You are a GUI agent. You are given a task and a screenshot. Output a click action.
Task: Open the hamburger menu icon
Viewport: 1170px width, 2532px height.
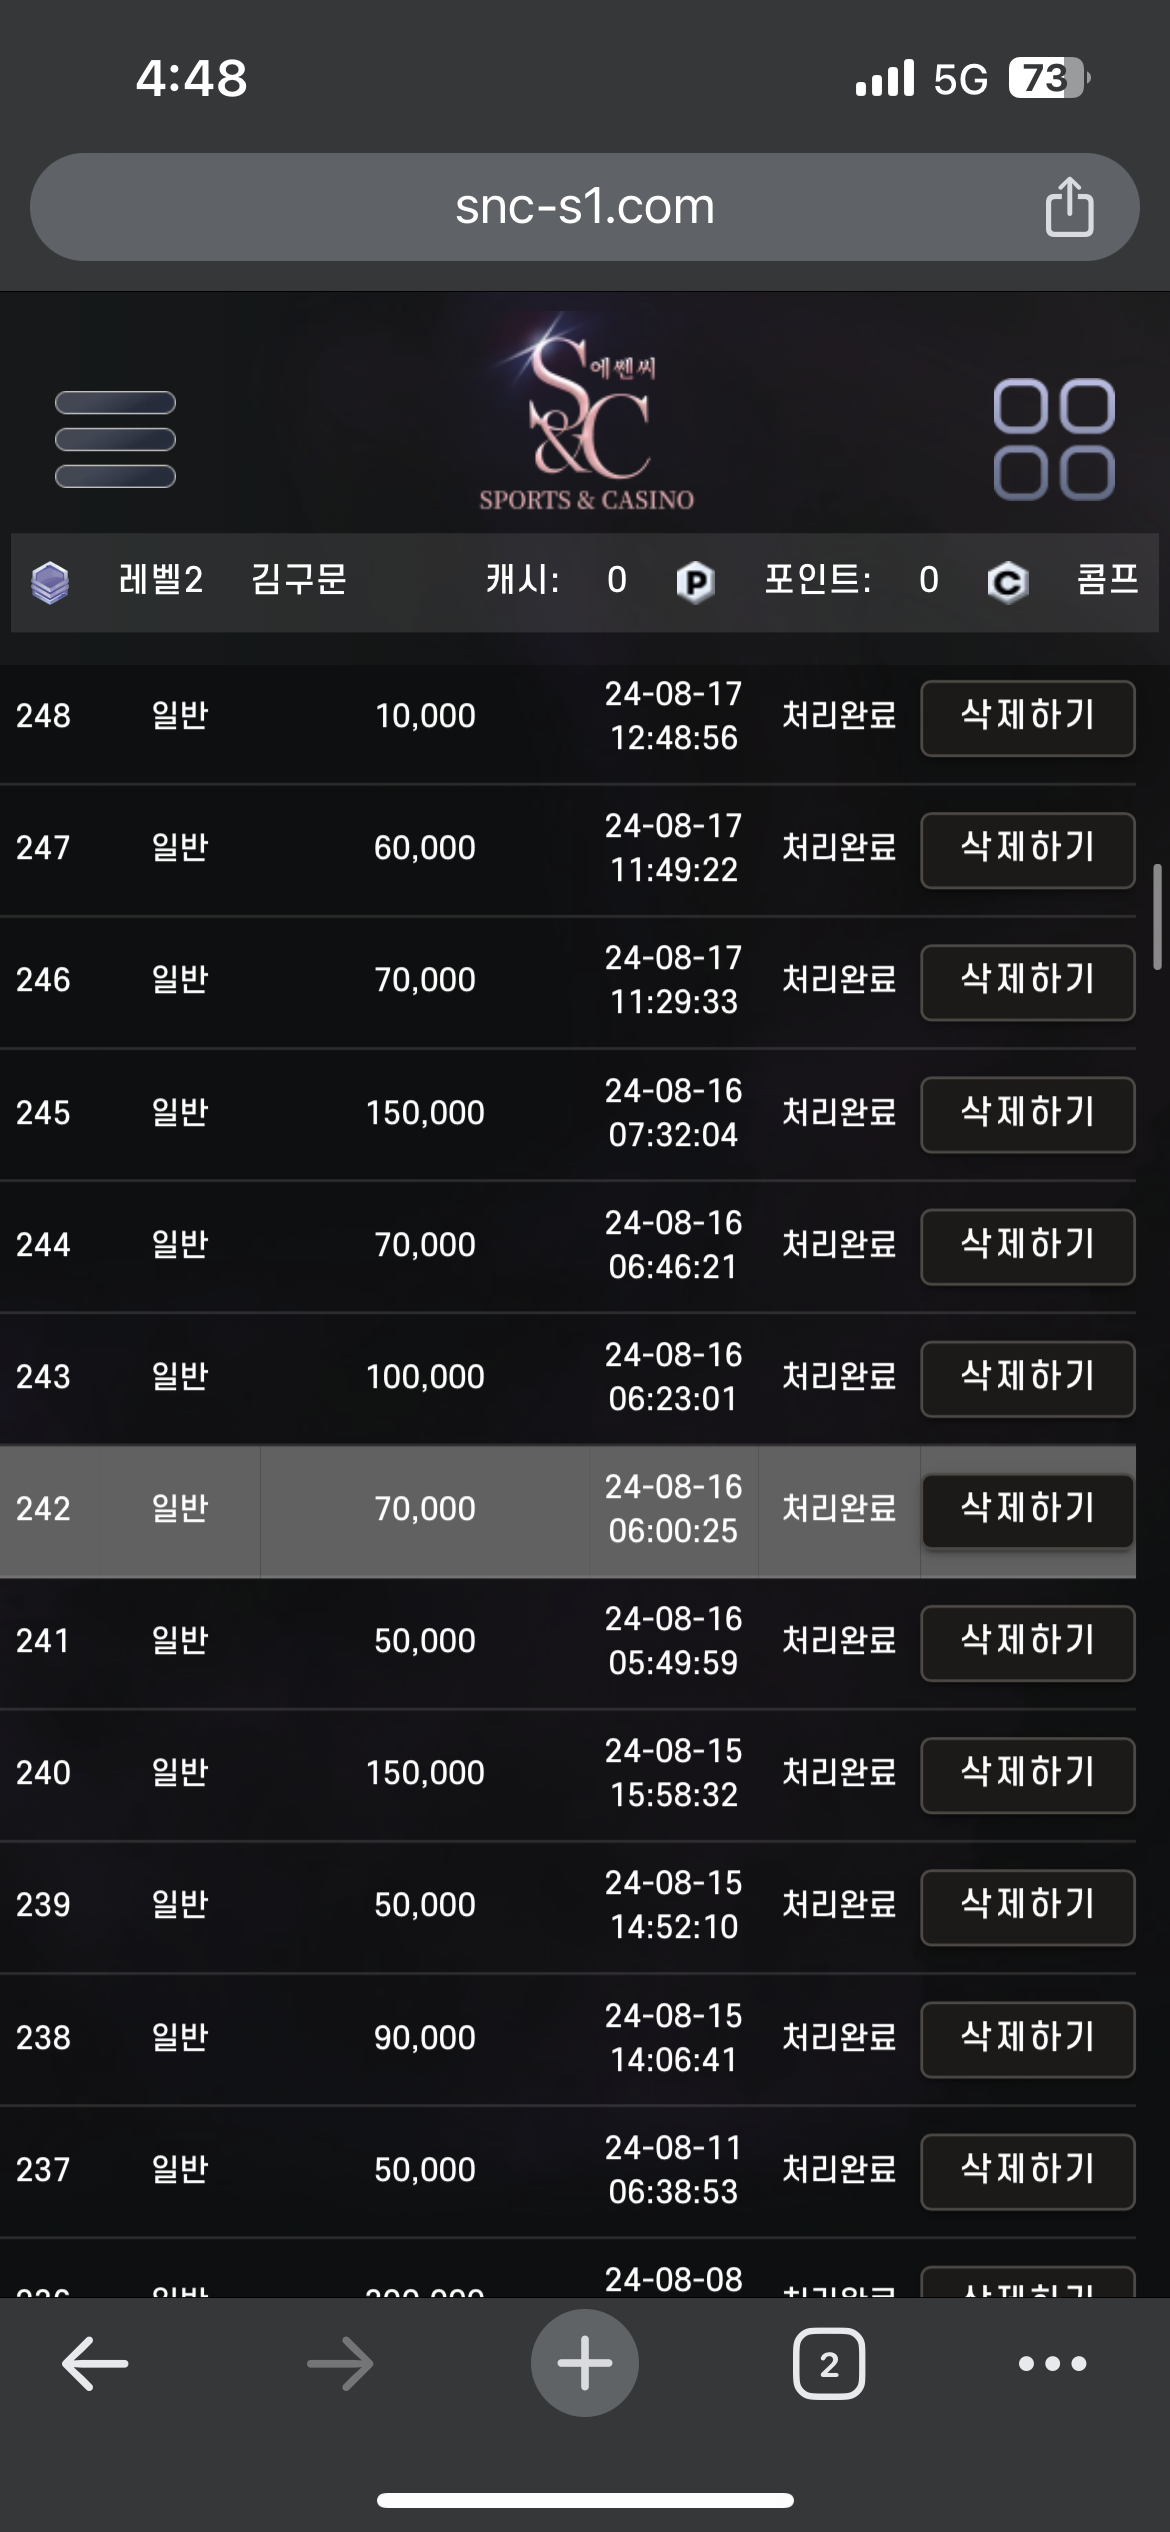tap(115, 439)
